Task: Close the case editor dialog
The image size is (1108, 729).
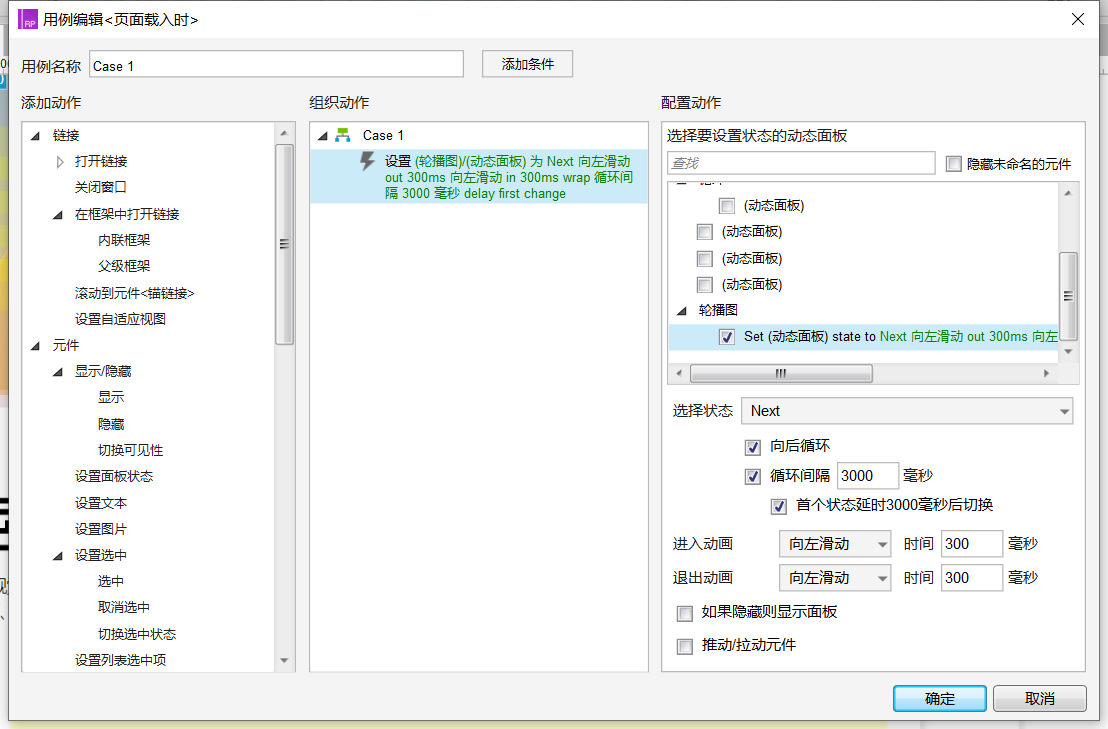Action: click(1078, 19)
